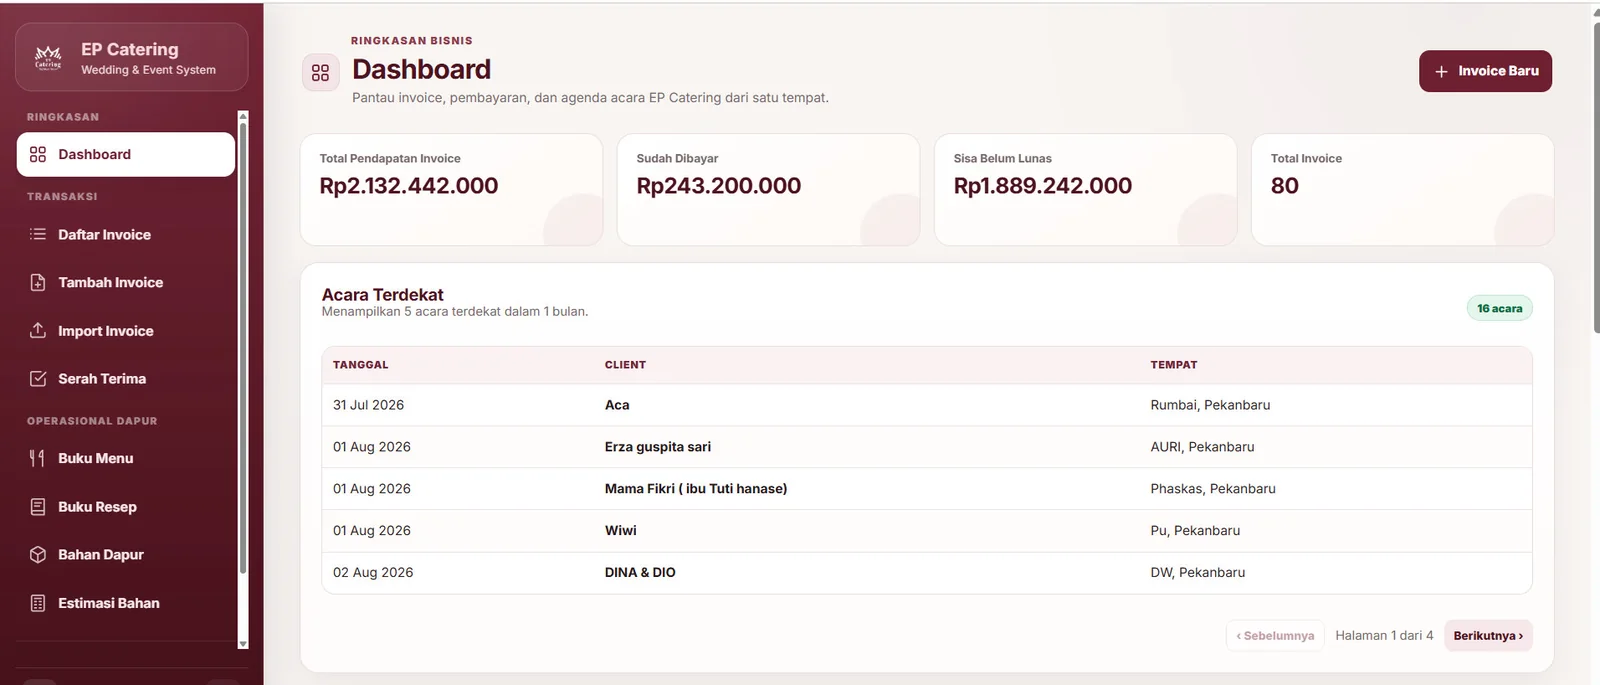Click the Sisa Belum Lunas summary card
Viewport: 1600px width, 685px height.
point(1085,190)
